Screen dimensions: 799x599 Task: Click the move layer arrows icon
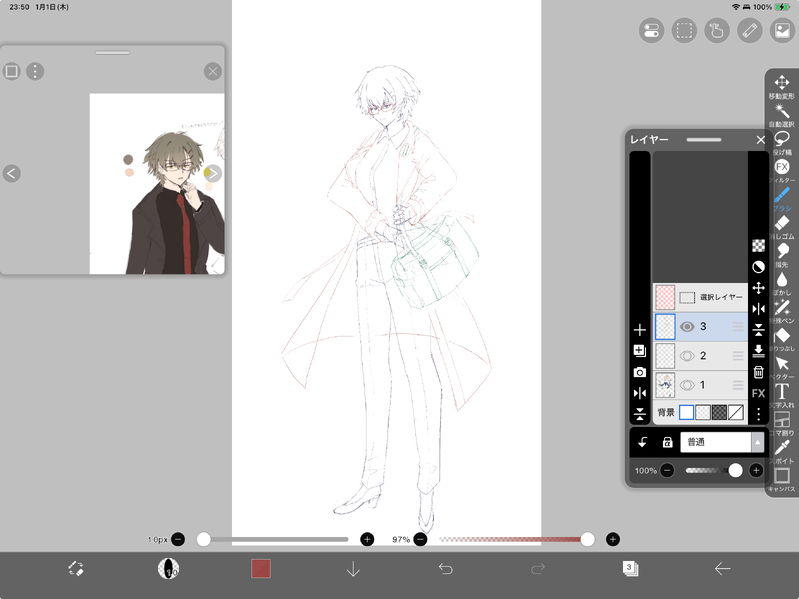[x=758, y=288]
